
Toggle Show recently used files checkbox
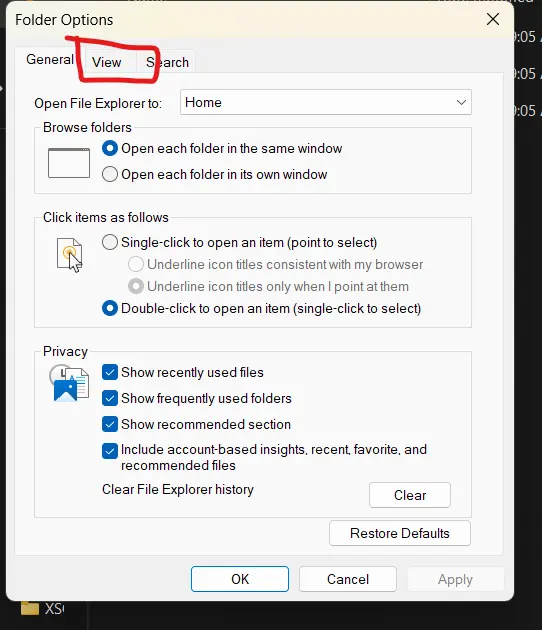(110, 372)
